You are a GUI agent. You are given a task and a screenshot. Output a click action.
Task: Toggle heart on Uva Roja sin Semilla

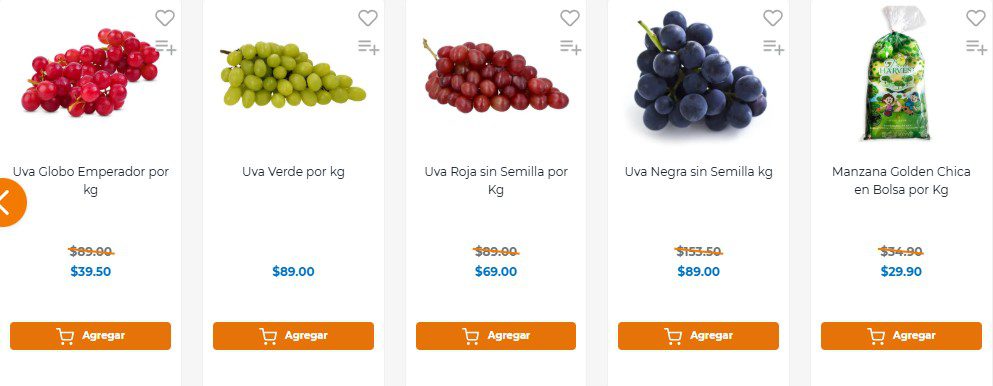pyautogui.click(x=570, y=18)
